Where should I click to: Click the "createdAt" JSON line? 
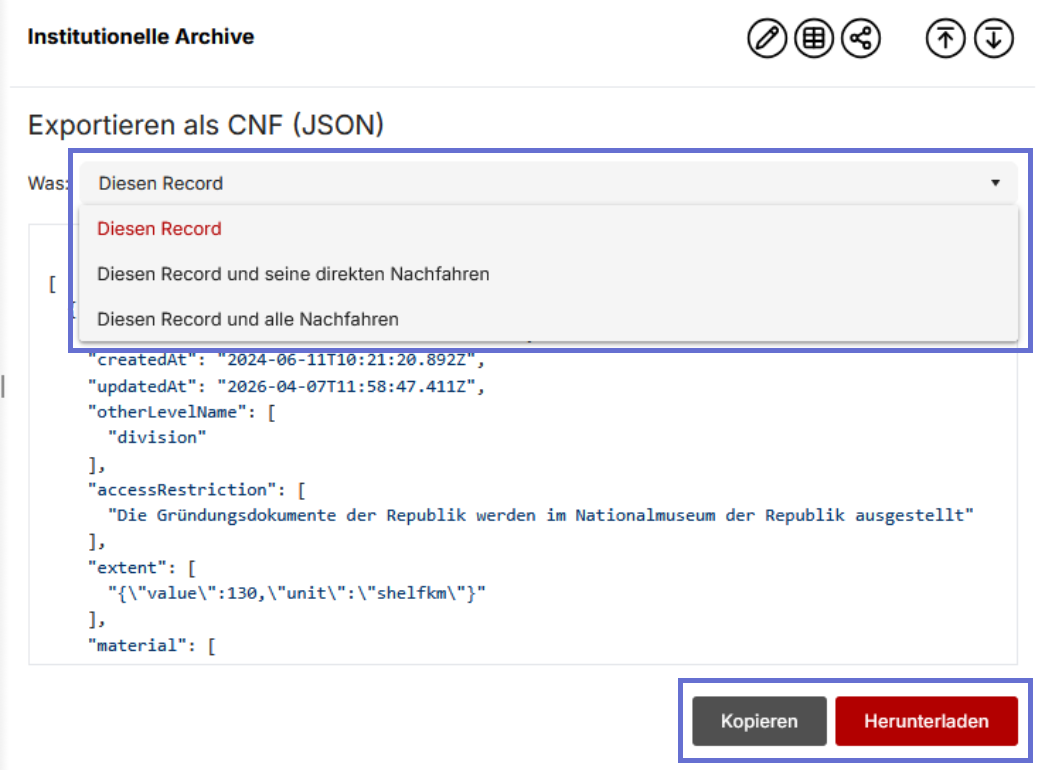click(287, 360)
